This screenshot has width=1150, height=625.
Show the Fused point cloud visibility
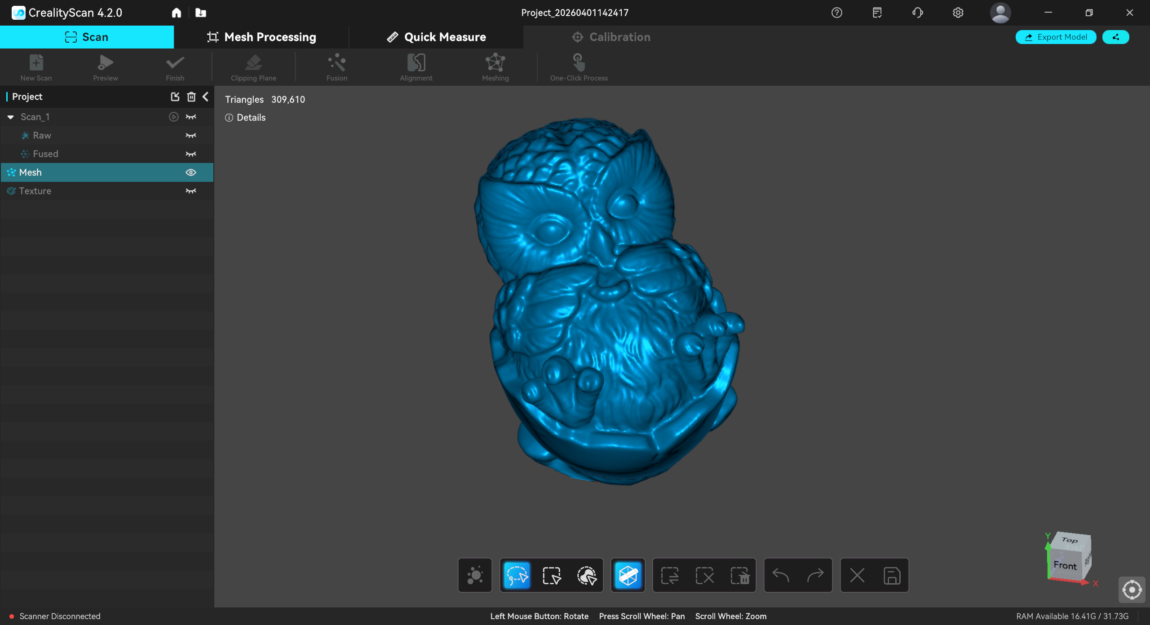coord(190,154)
